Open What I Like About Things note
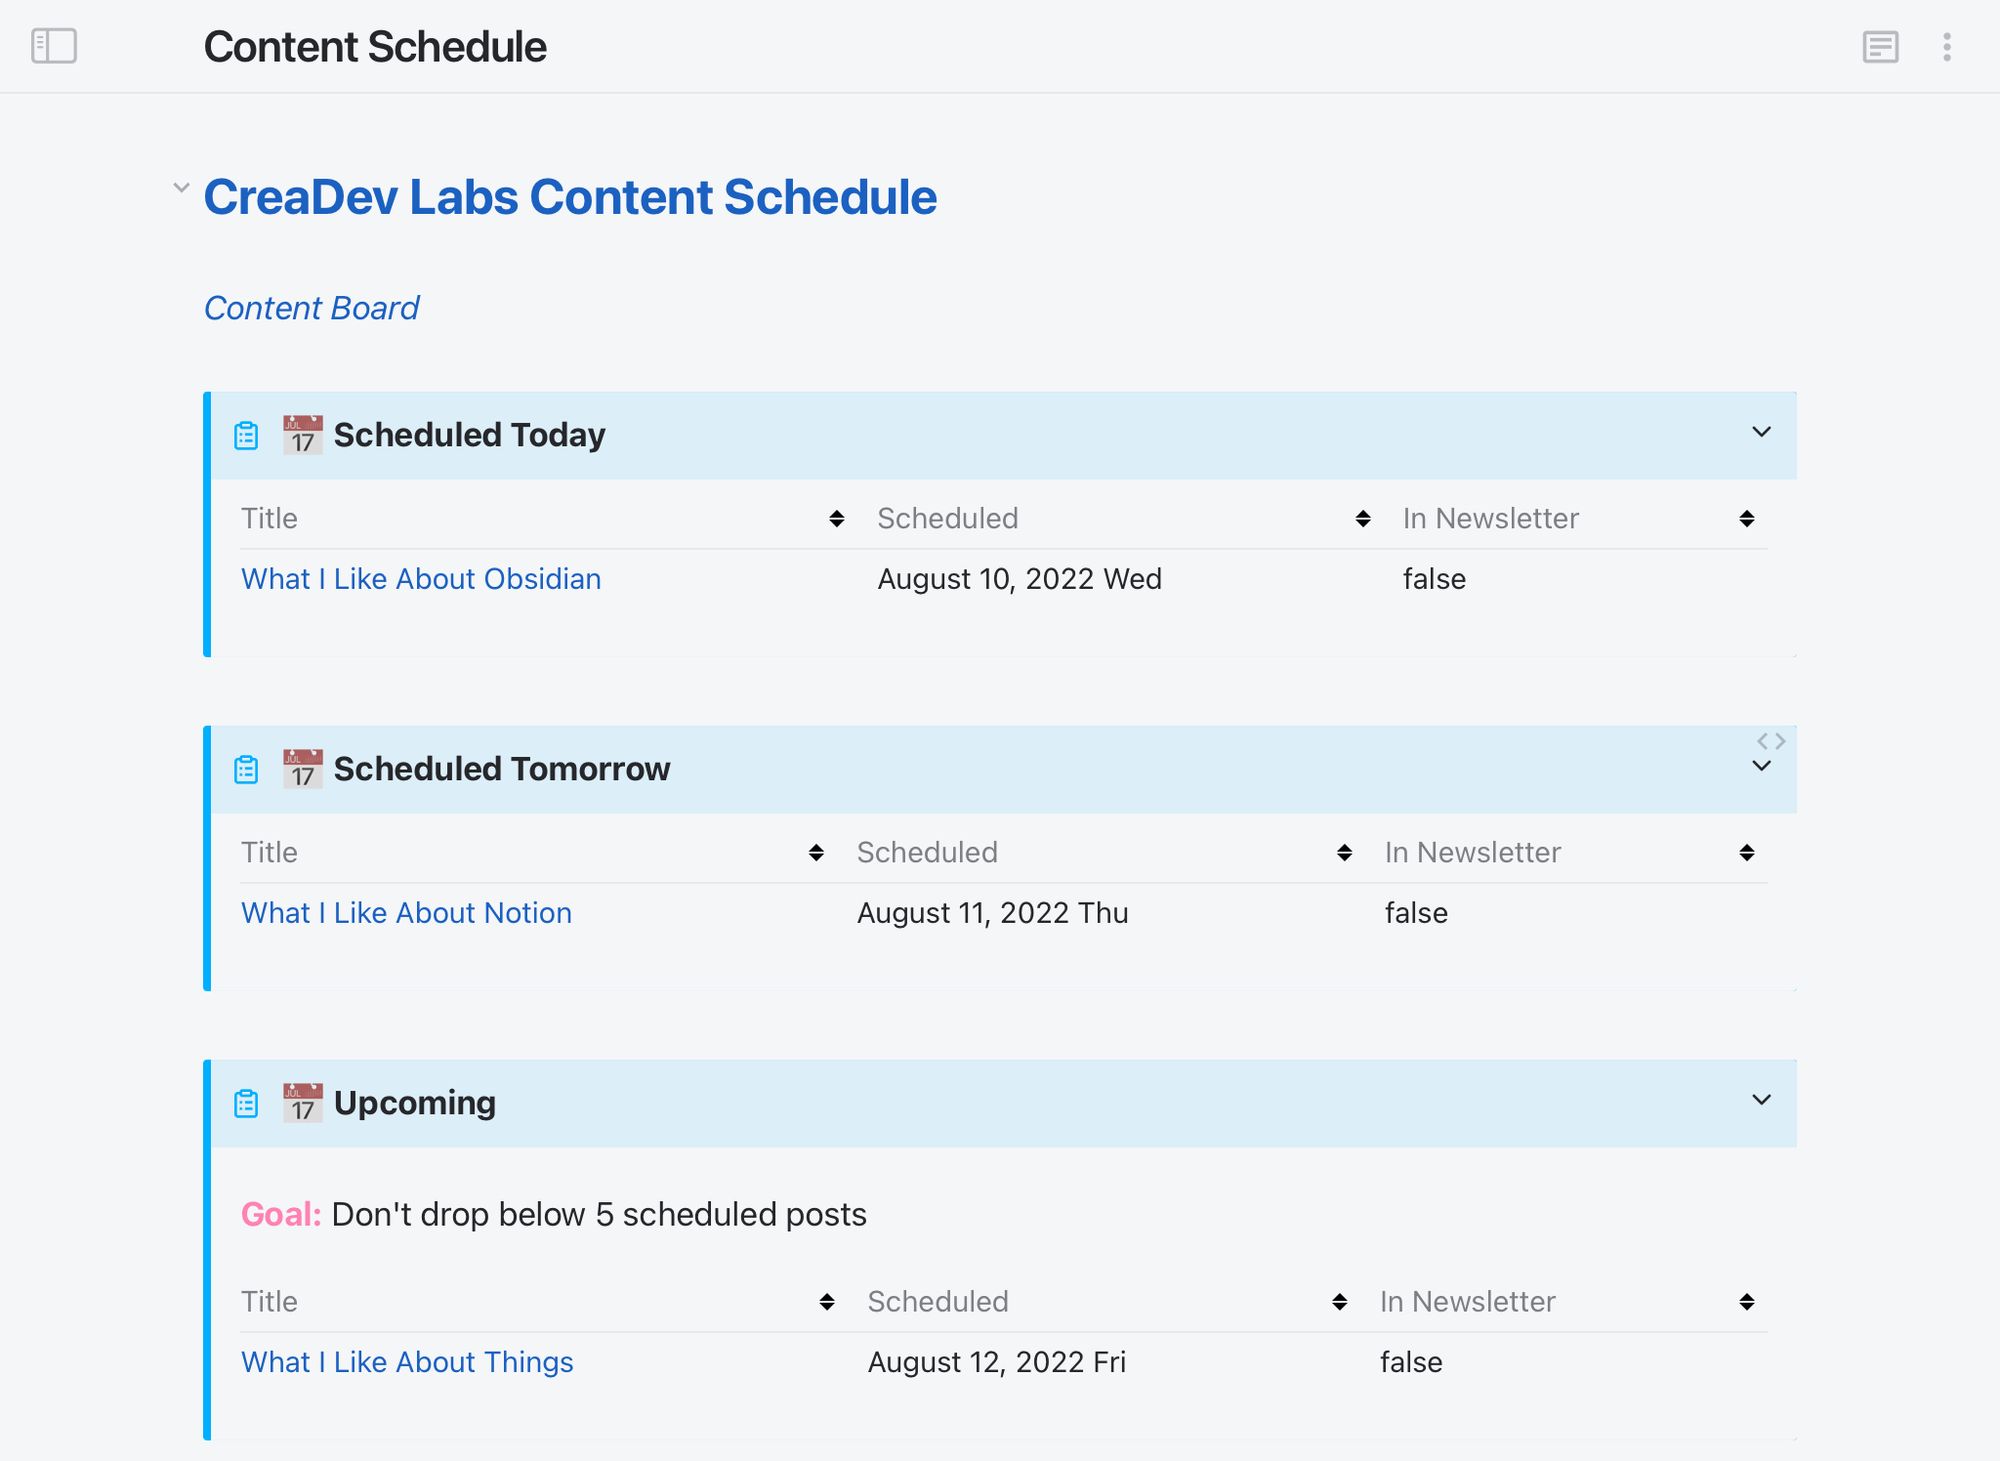2000x1461 pixels. [407, 1362]
